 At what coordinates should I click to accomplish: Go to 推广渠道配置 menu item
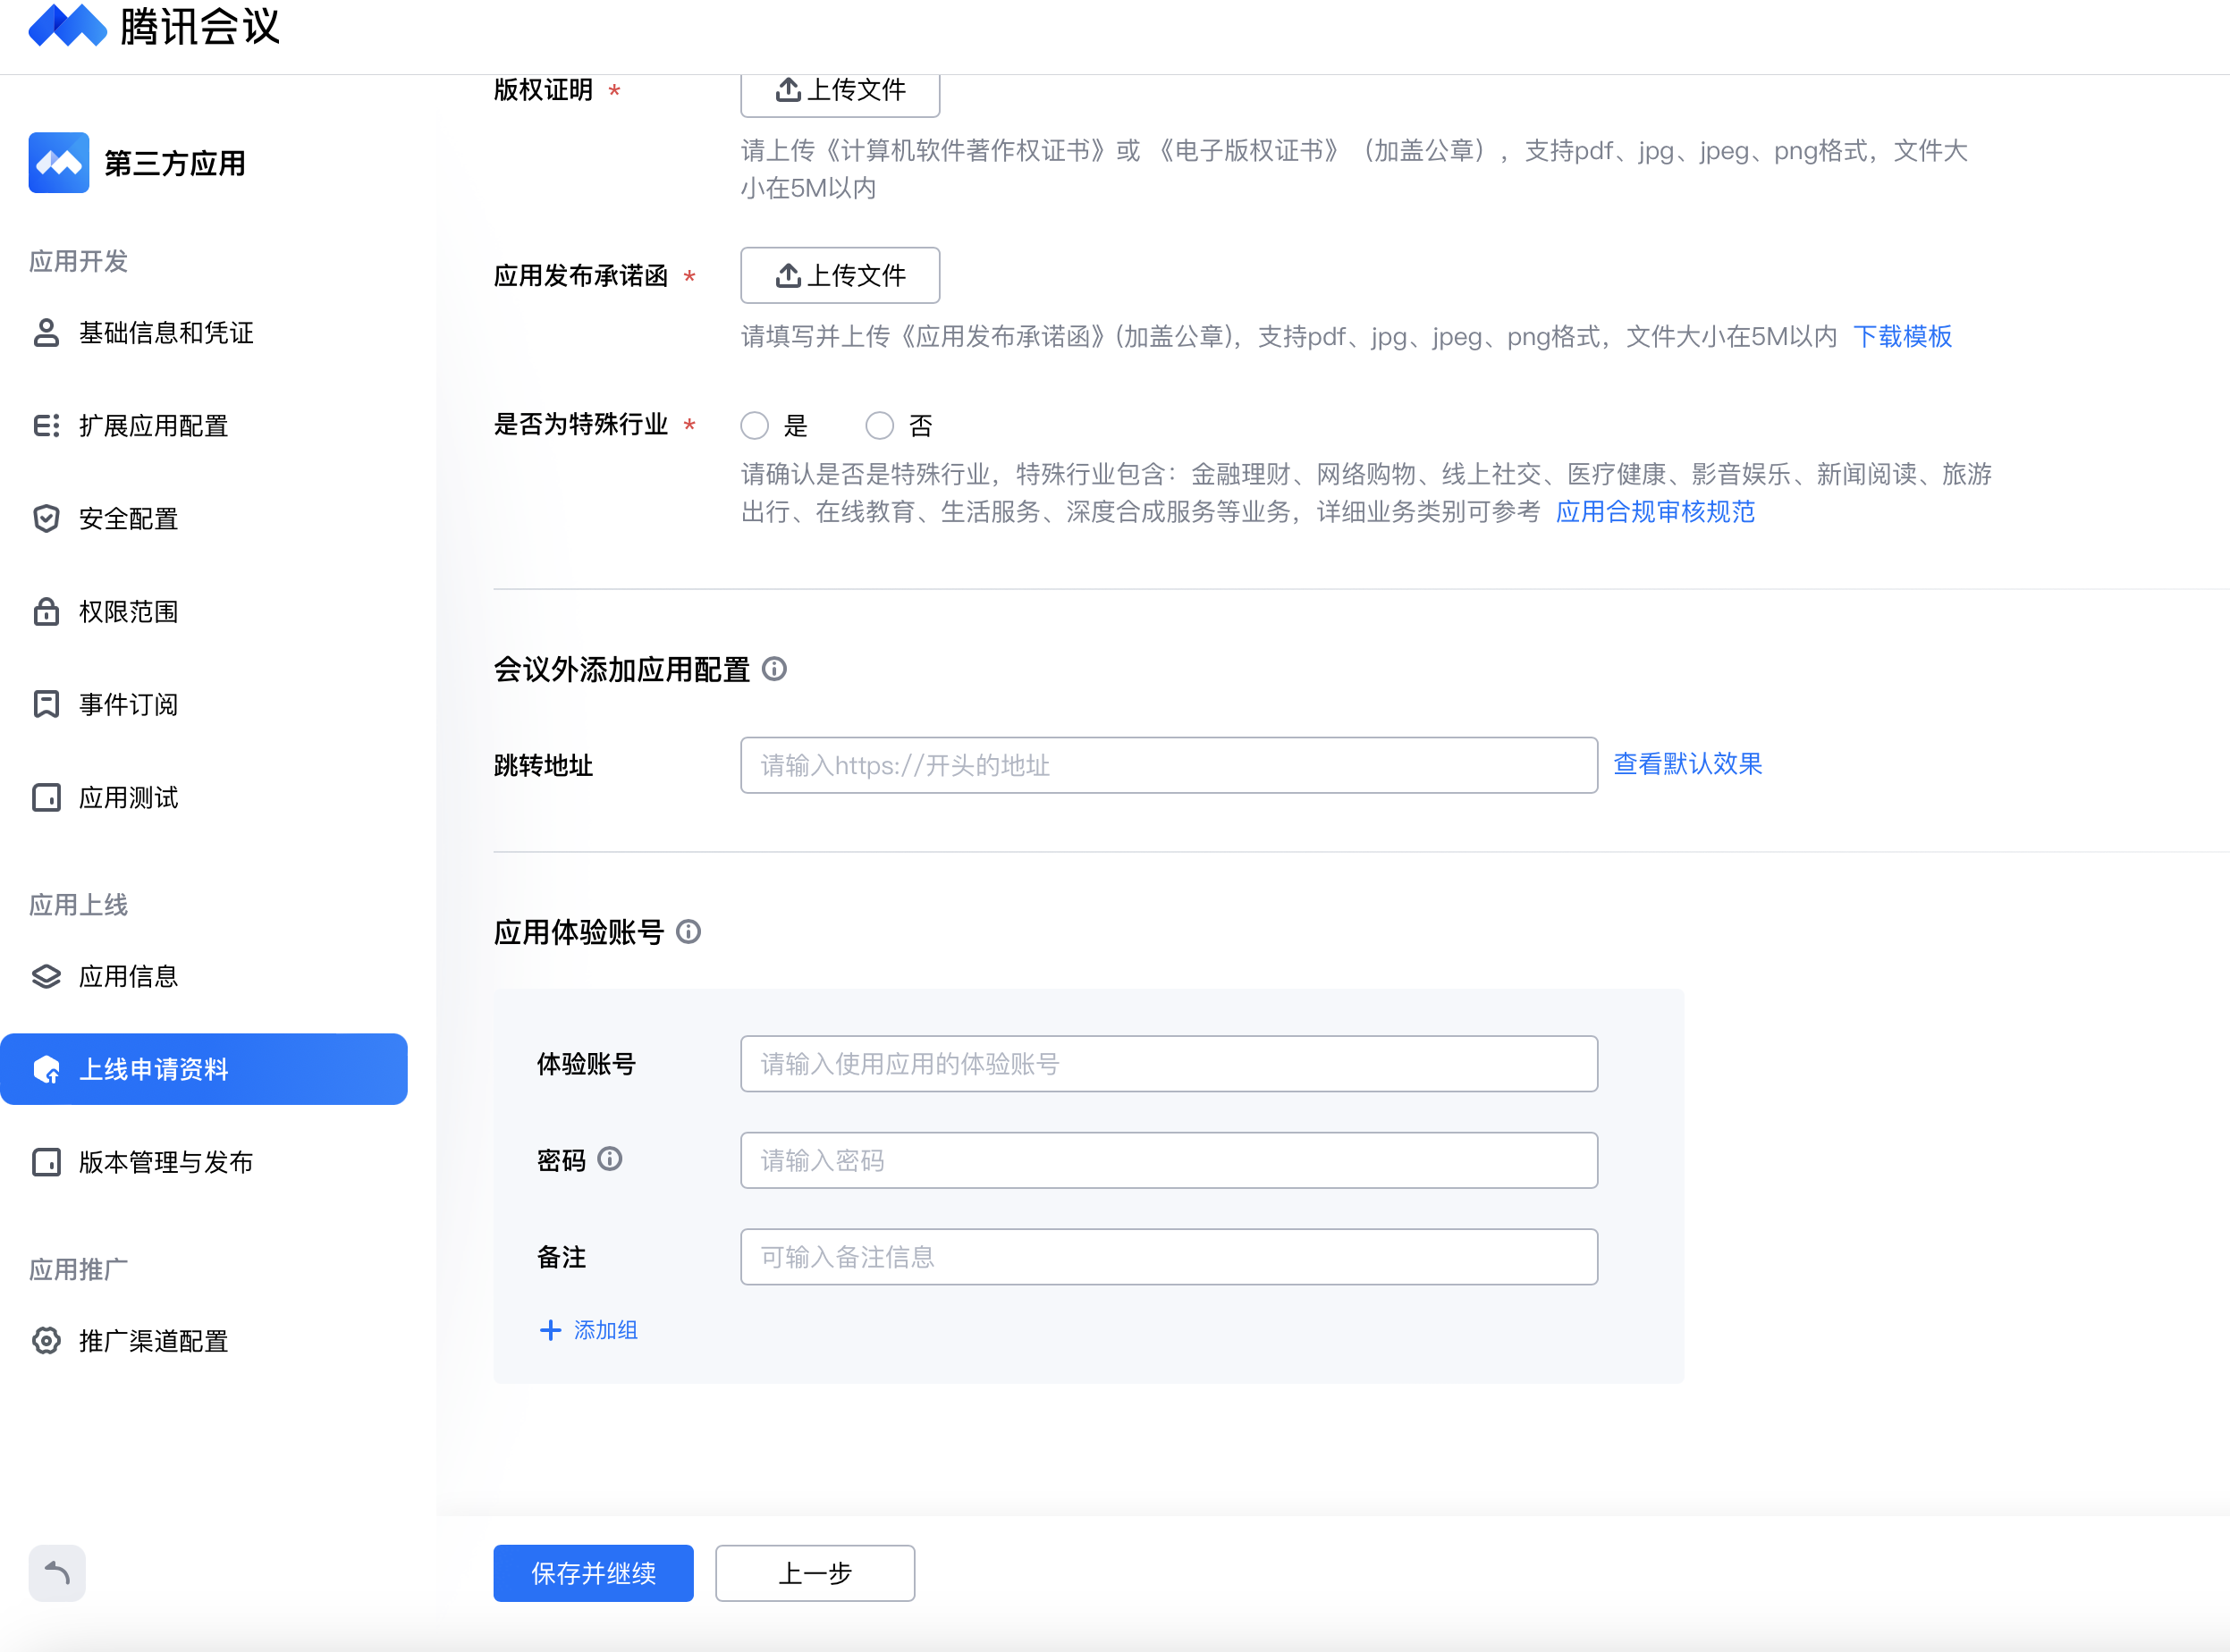click(x=153, y=1341)
